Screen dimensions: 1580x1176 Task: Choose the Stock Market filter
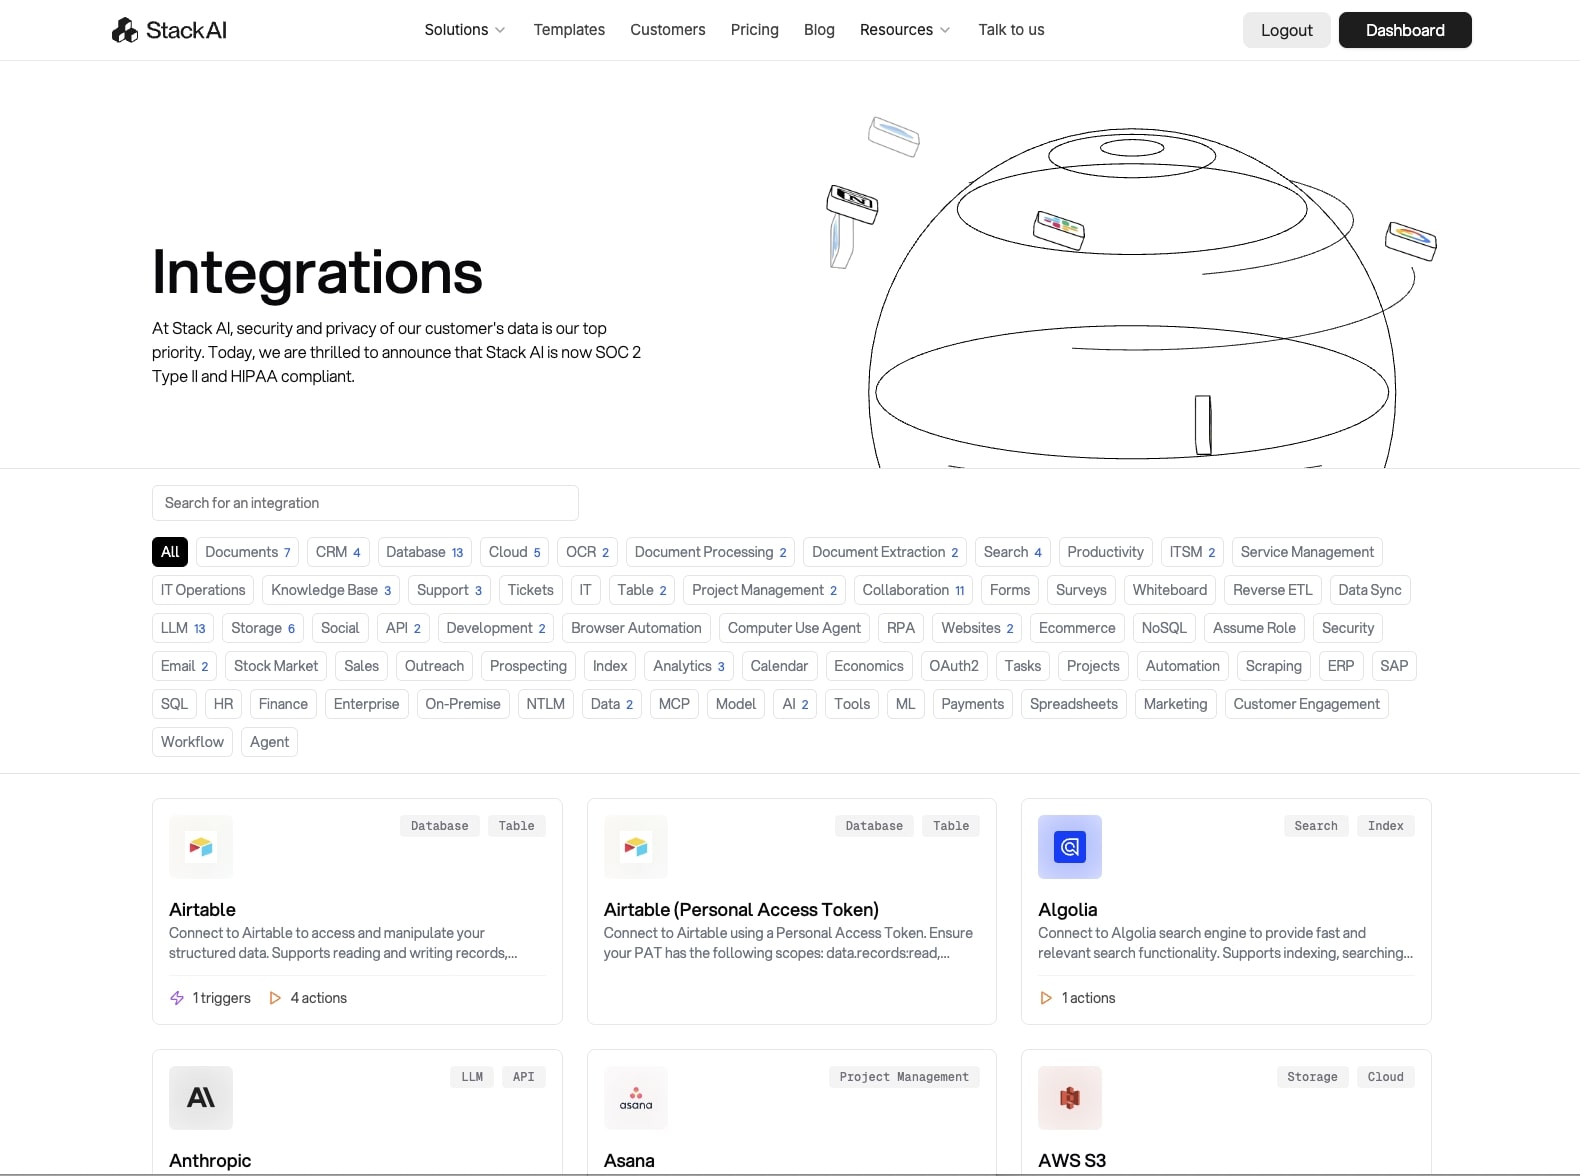[x=276, y=666]
